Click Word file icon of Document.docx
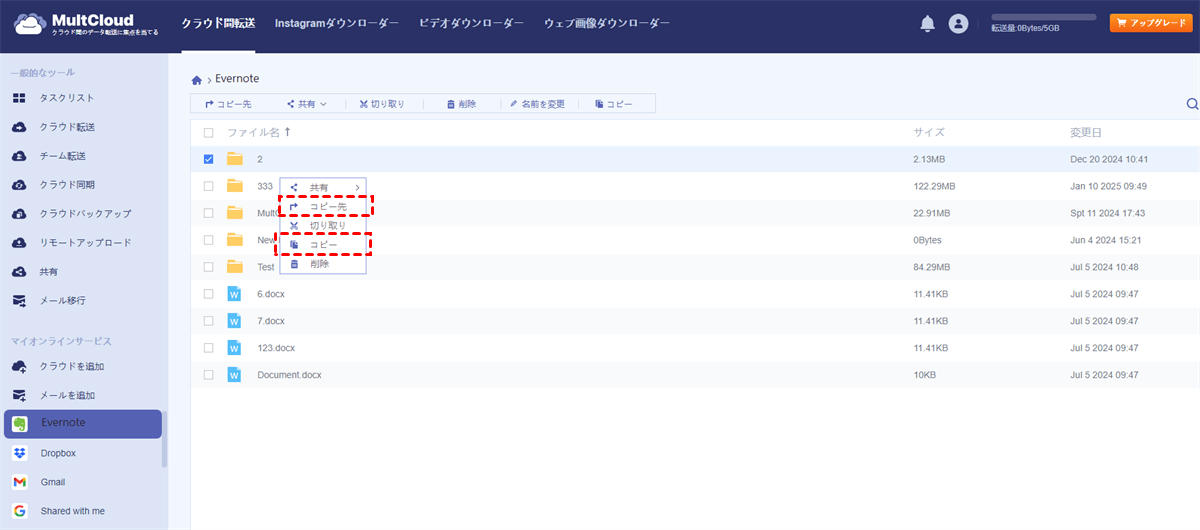This screenshot has width=1200, height=530. tap(235, 375)
